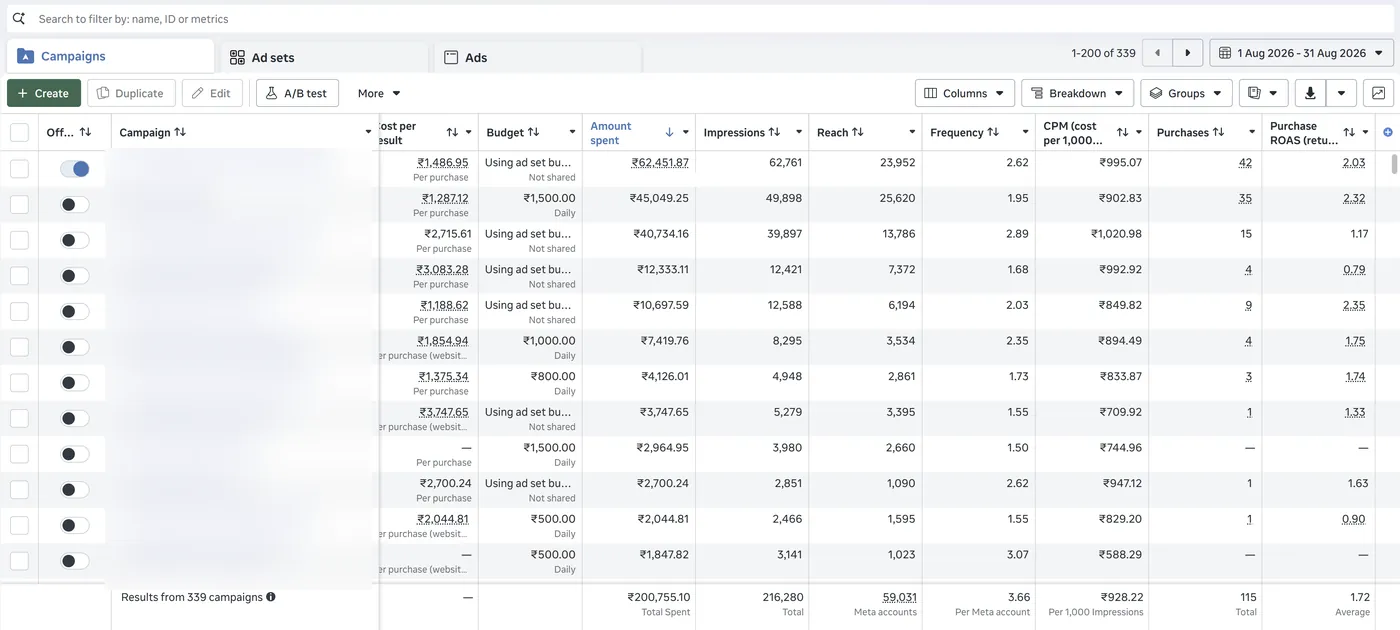Open the ₹1,486.95 cost per result link
Image resolution: width=1400 pixels, height=630 pixels.
[443, 162]
